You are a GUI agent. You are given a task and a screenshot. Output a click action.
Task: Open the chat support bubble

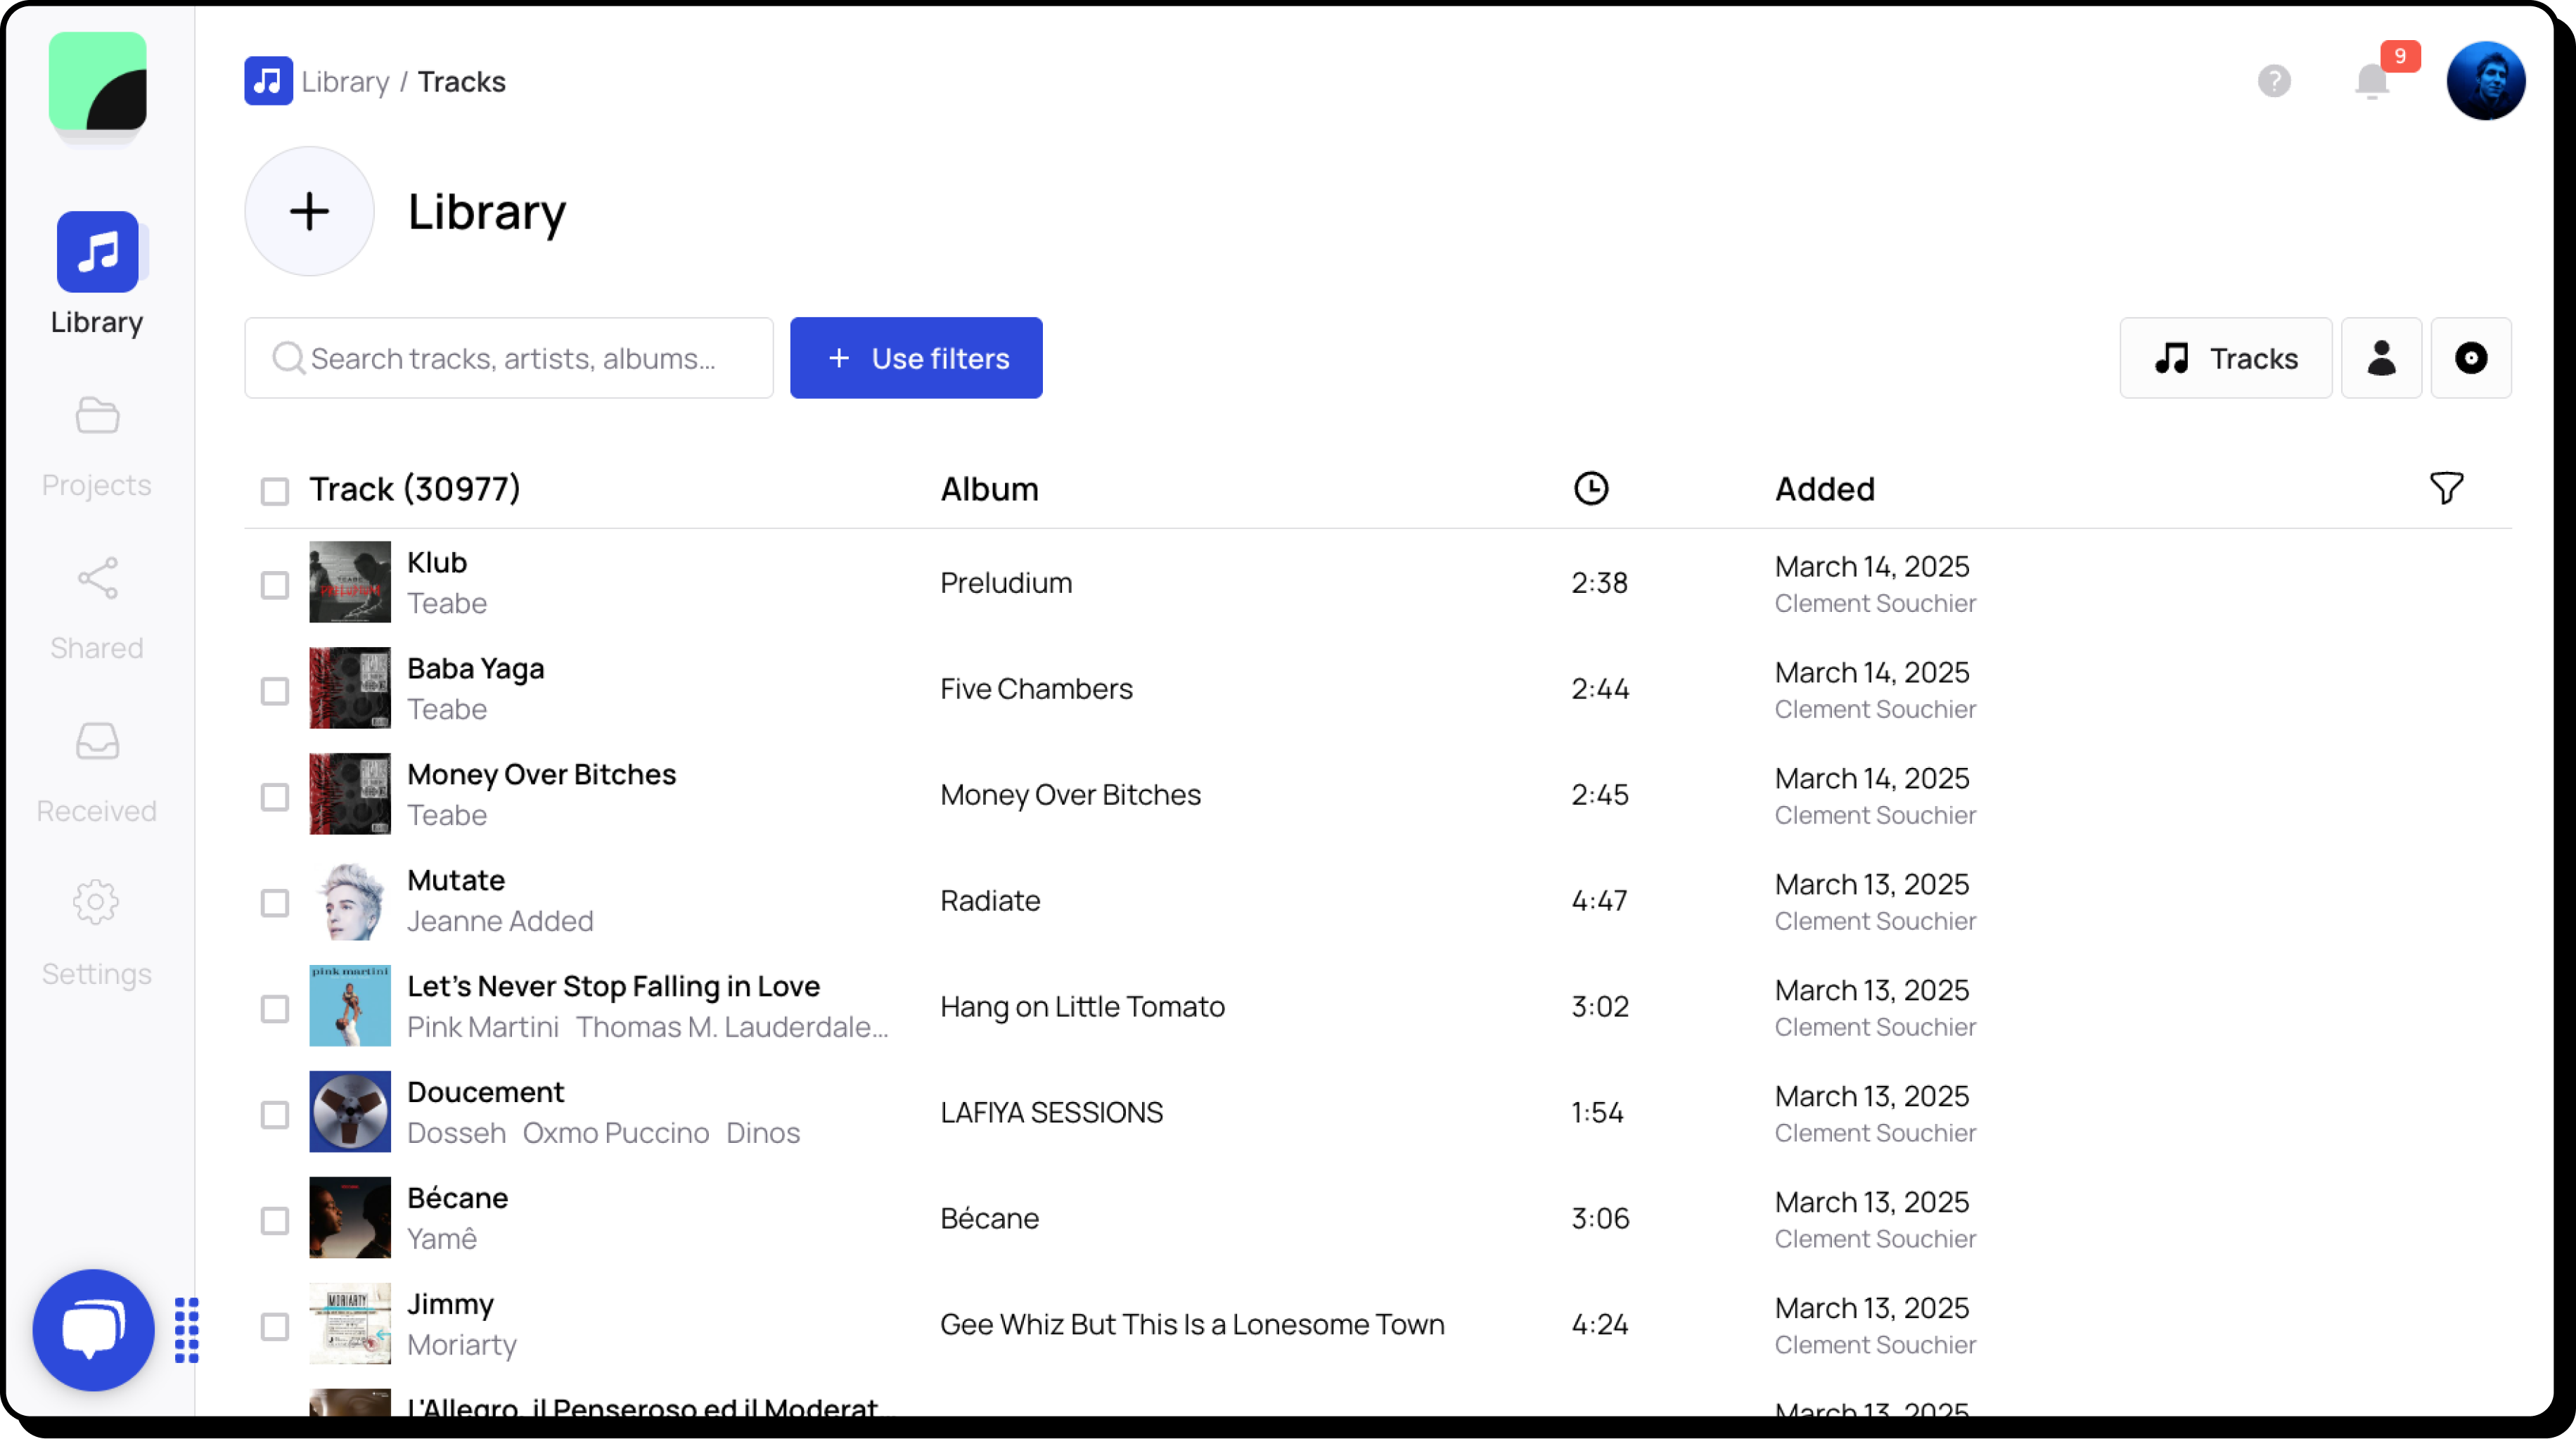93,1330
